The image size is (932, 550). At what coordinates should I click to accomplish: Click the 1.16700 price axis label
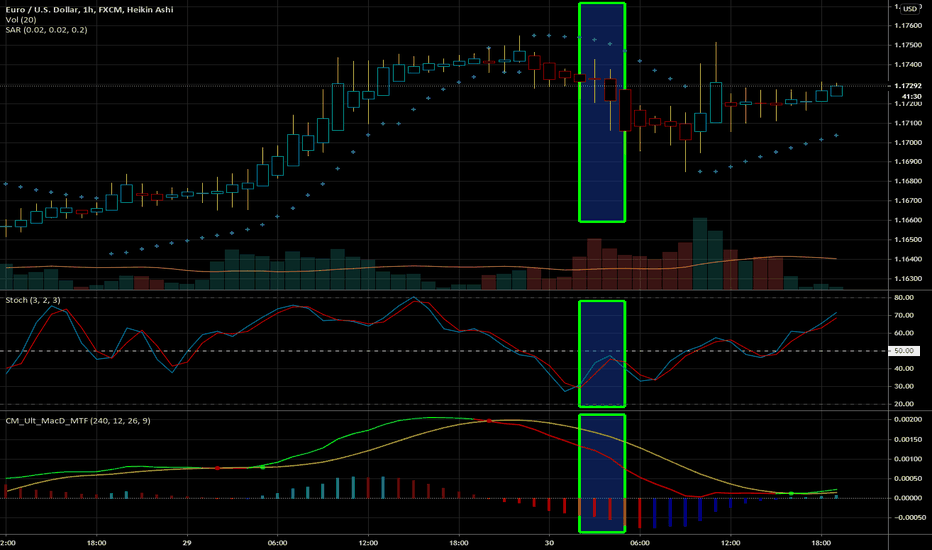click(x=908, y=201)
